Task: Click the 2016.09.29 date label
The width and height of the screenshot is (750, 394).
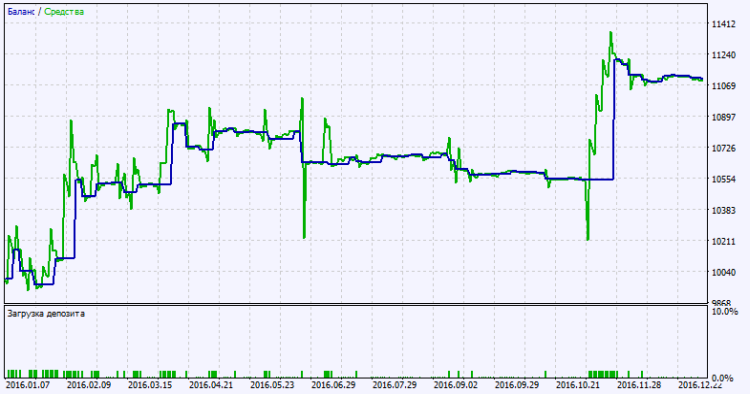Action: coord(518,385)
